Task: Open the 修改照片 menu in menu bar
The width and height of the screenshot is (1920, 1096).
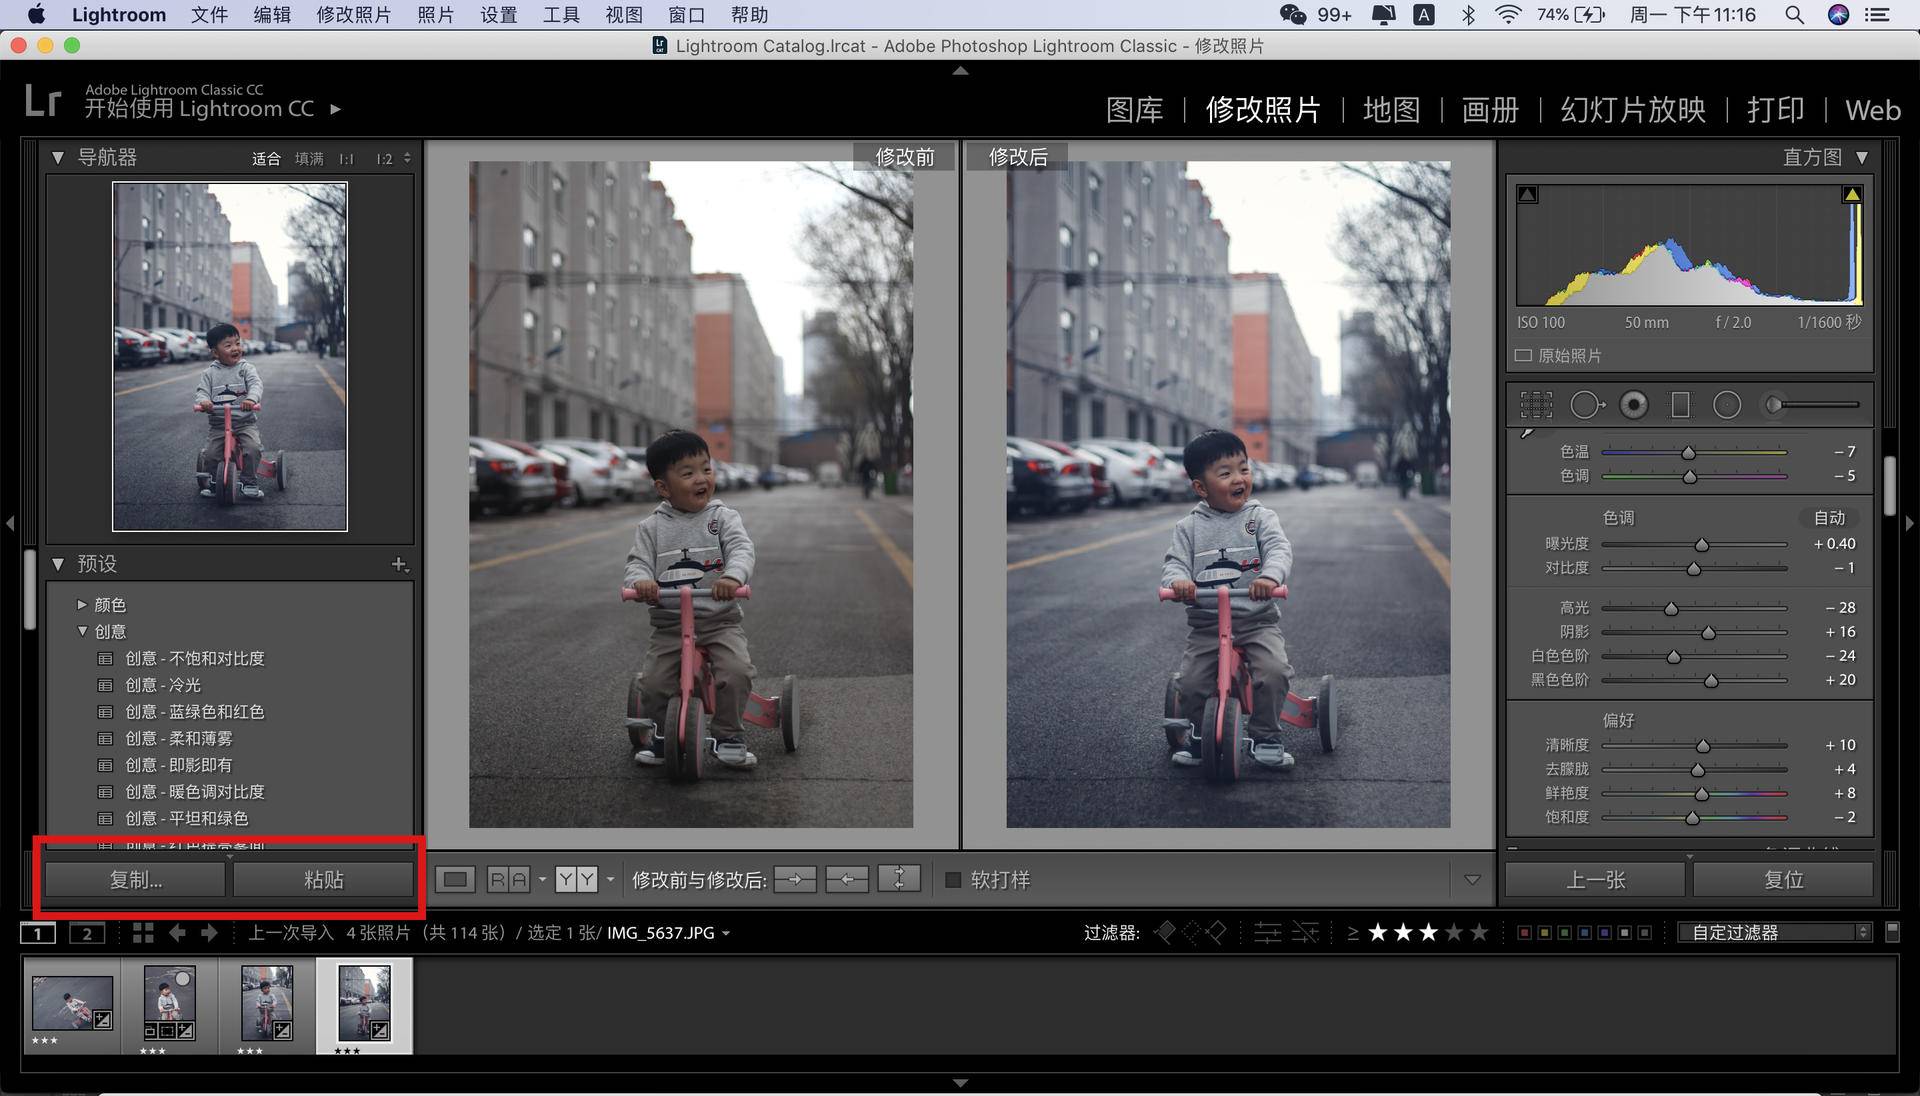Action: click(353, 15)
